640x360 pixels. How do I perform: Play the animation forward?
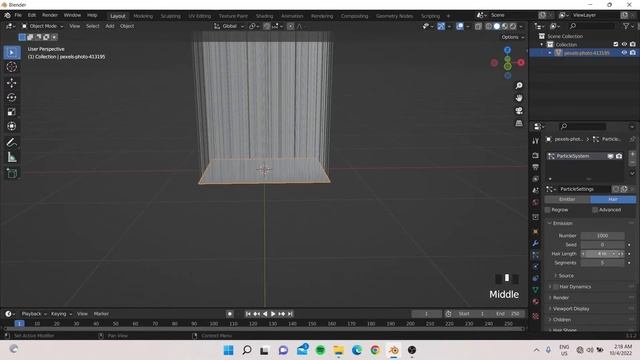coord(273,314)
